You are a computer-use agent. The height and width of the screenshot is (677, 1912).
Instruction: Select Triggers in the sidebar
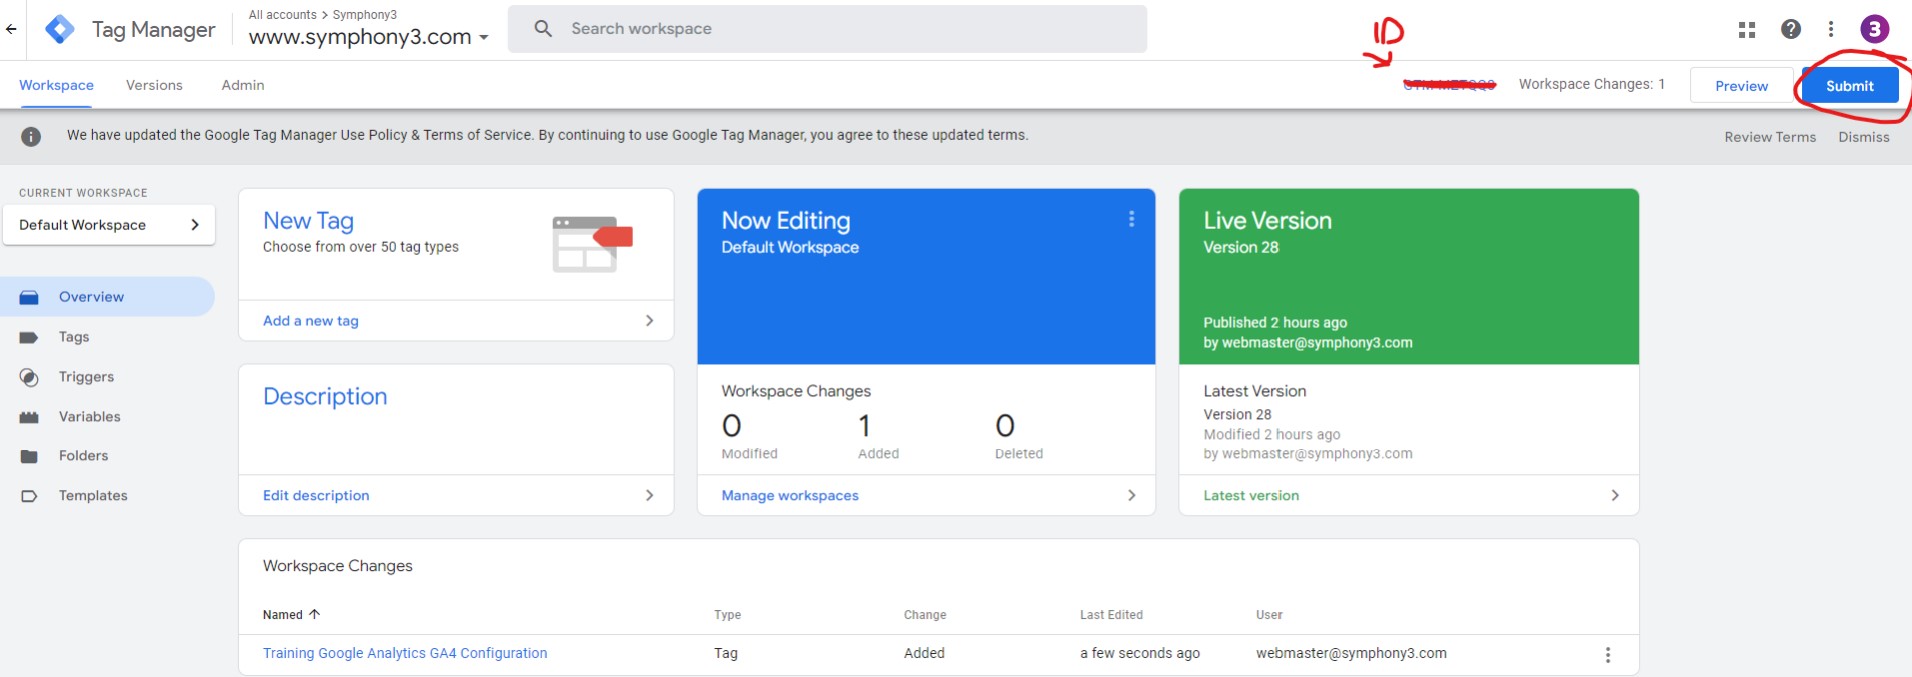pos(86,377)
